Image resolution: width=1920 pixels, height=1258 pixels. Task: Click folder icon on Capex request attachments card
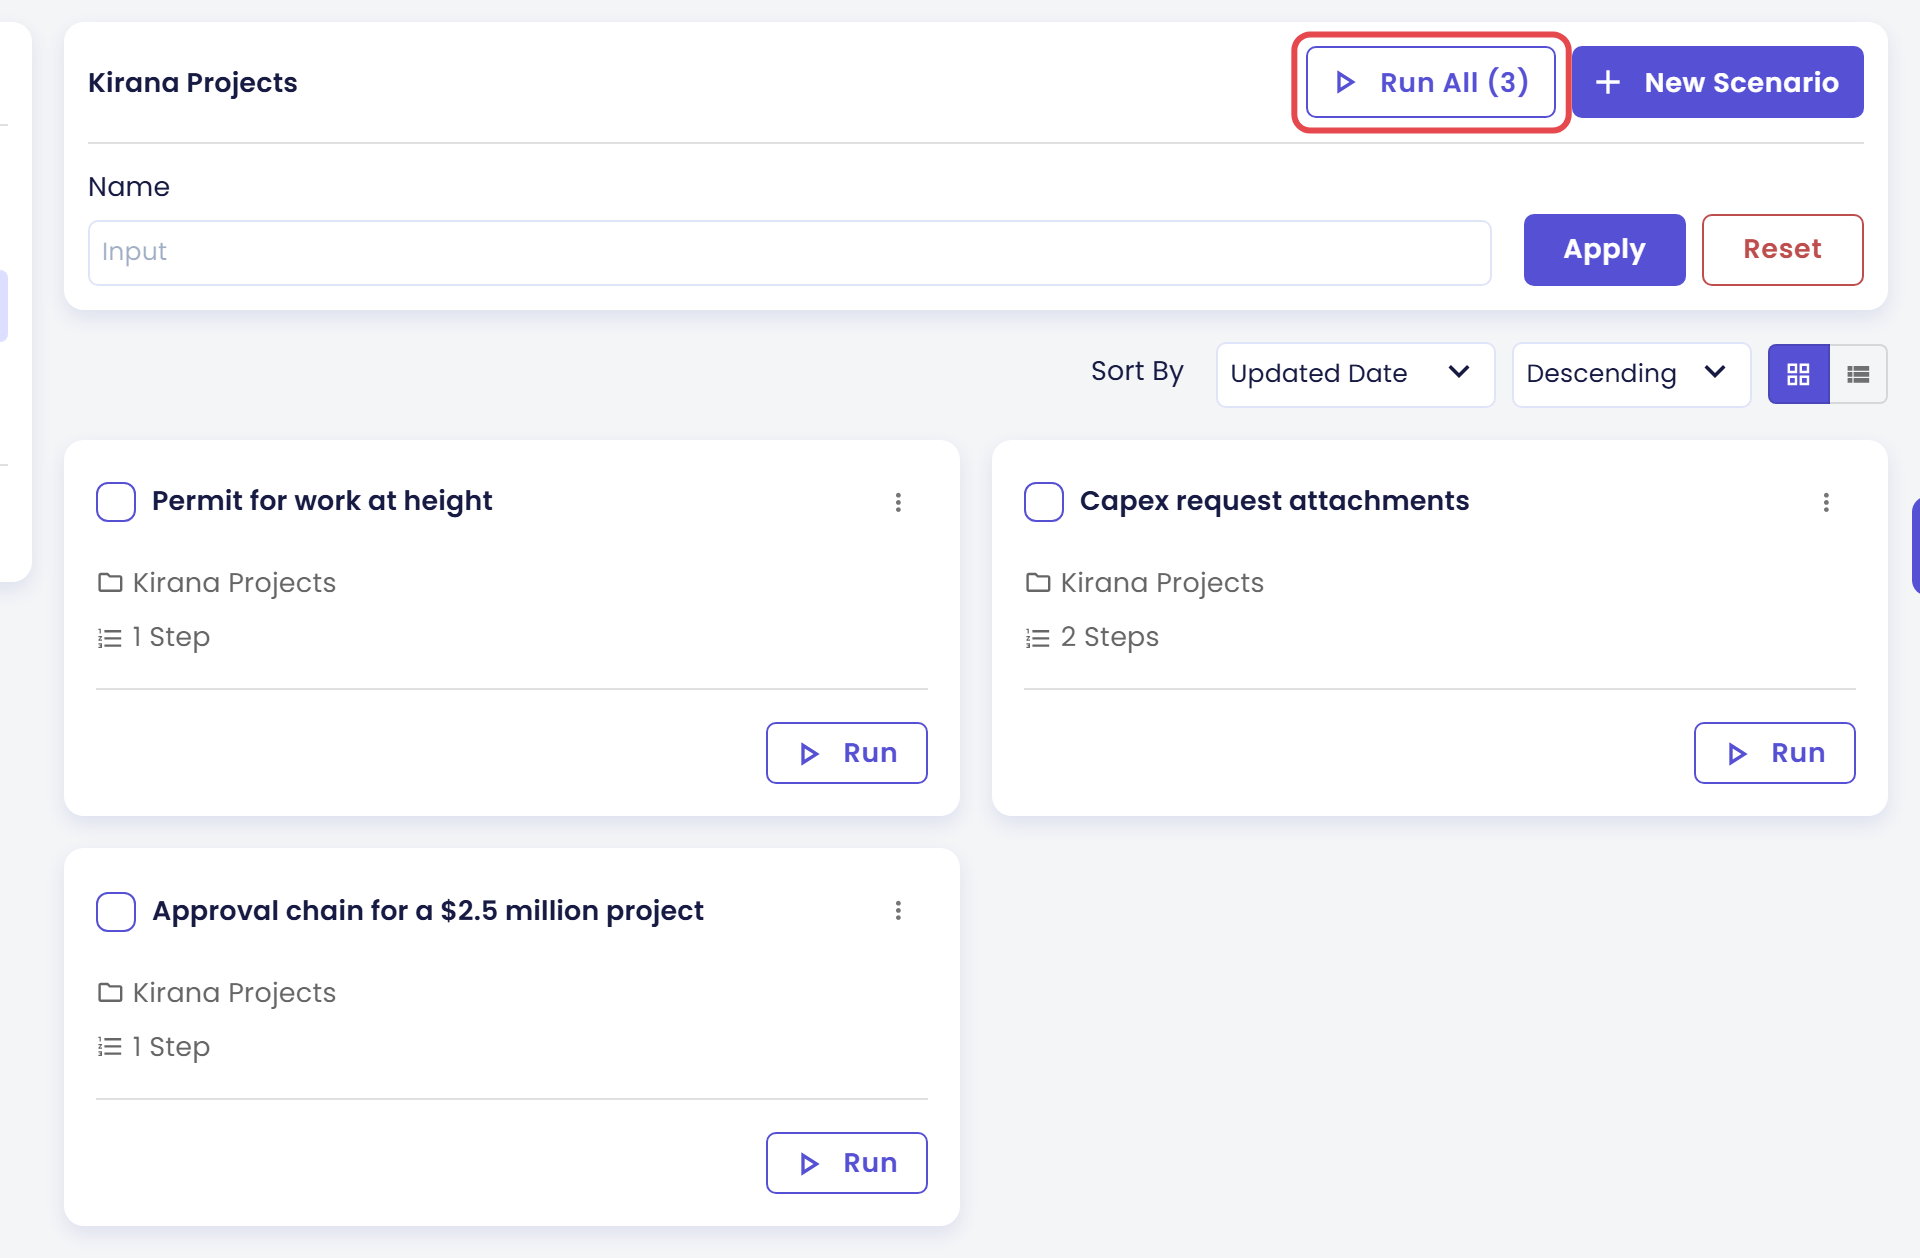[1038, 582]
